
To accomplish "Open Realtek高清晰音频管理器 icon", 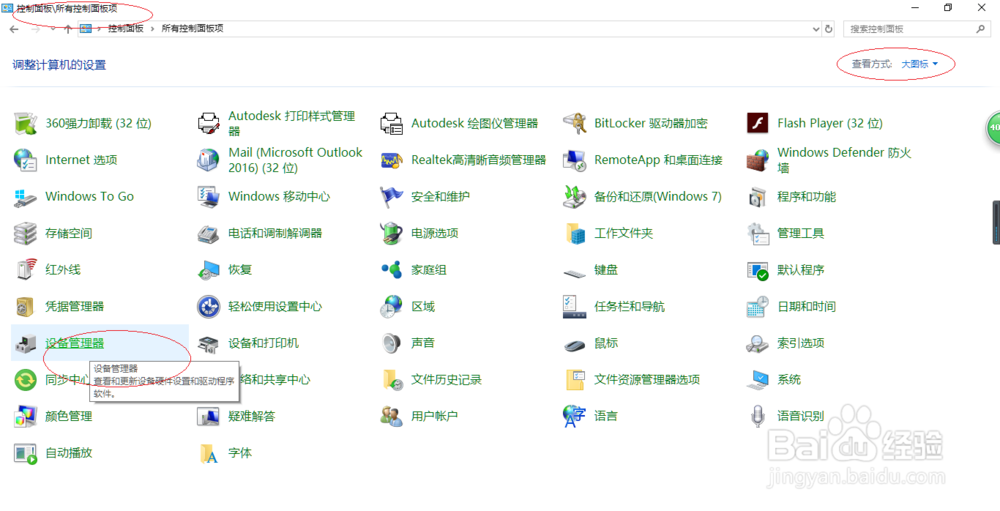I will [391, 160].
